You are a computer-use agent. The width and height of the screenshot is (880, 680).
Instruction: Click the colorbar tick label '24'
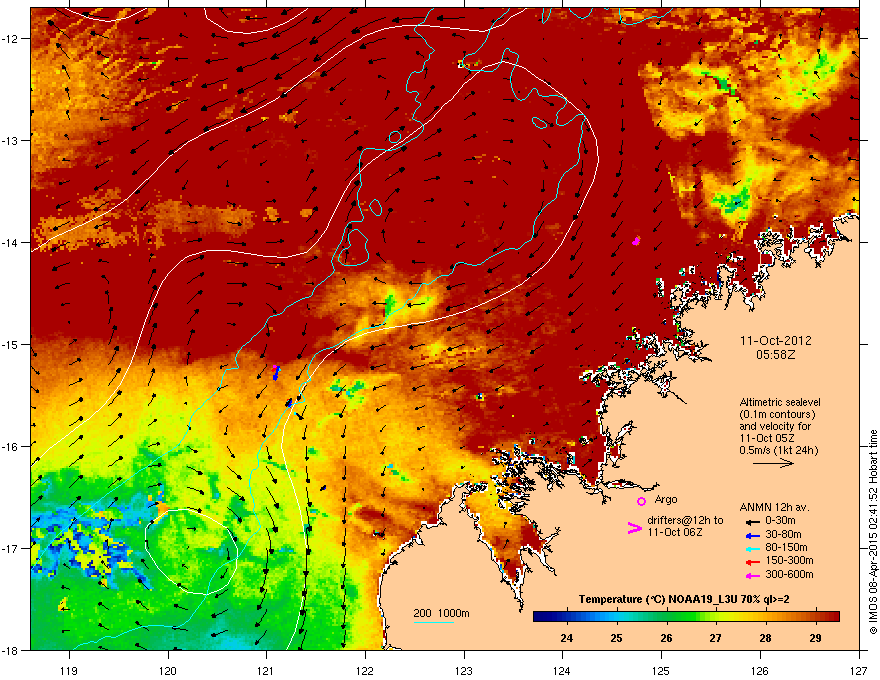[x=567, y=638]
